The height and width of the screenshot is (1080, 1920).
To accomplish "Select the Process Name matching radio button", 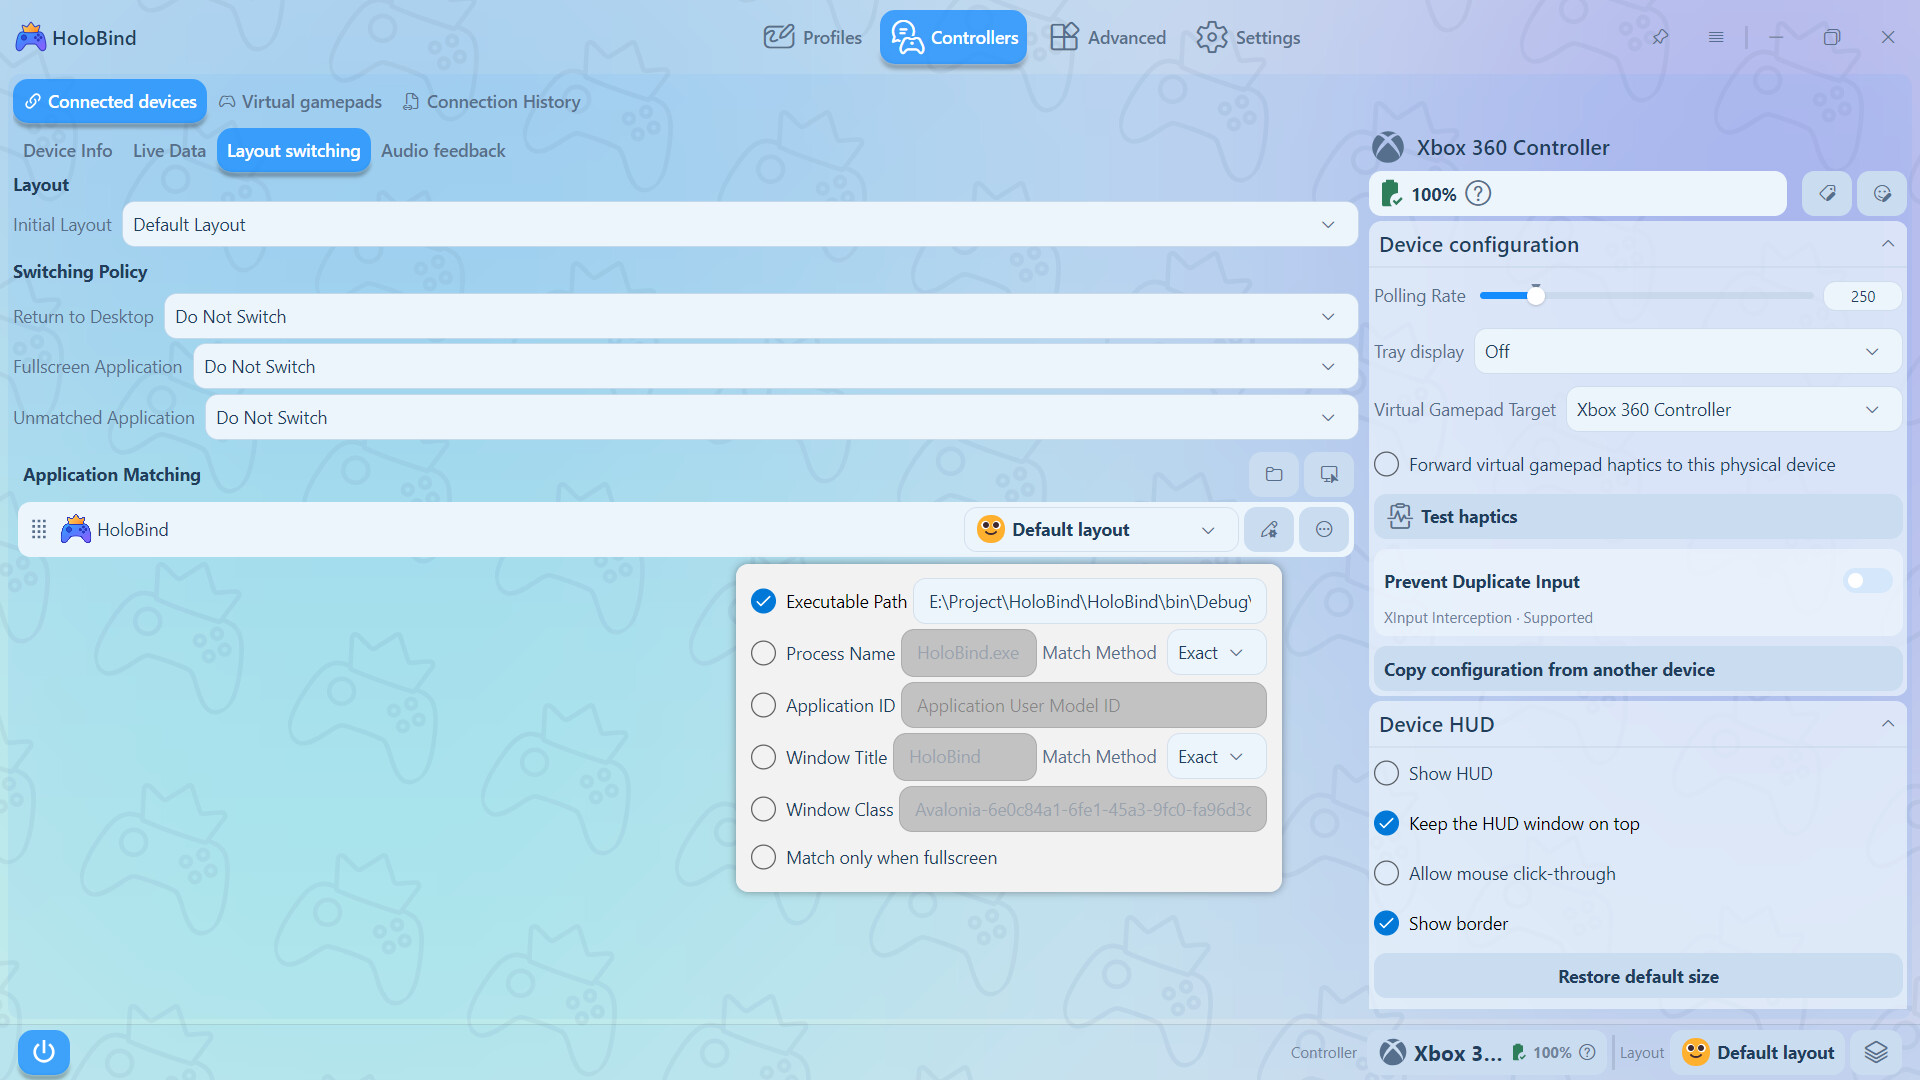I will (763, 653).
